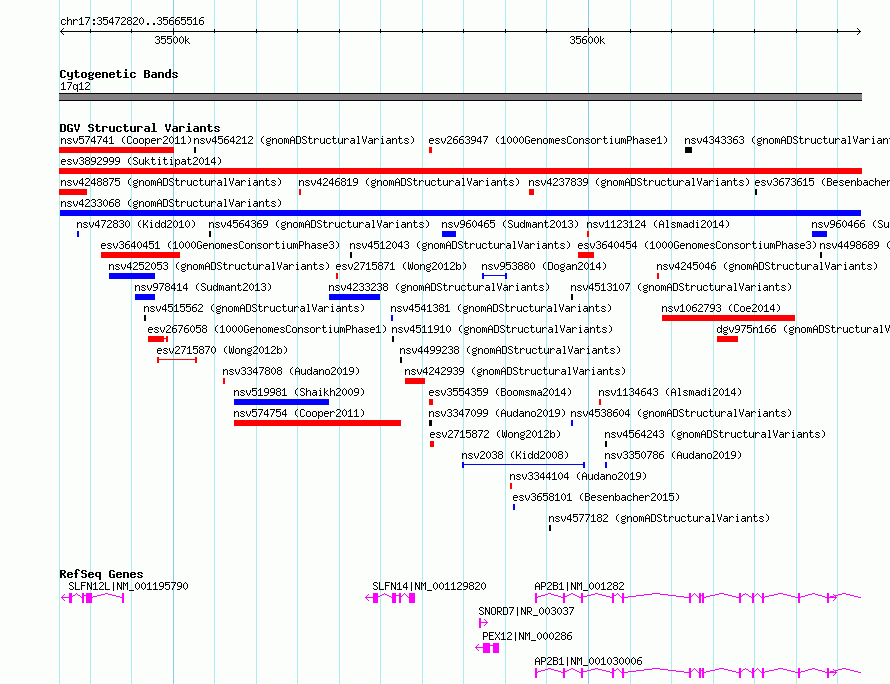Click the blue nsv4252053 variant bar

pyautogui.click(x=132, y=276)
